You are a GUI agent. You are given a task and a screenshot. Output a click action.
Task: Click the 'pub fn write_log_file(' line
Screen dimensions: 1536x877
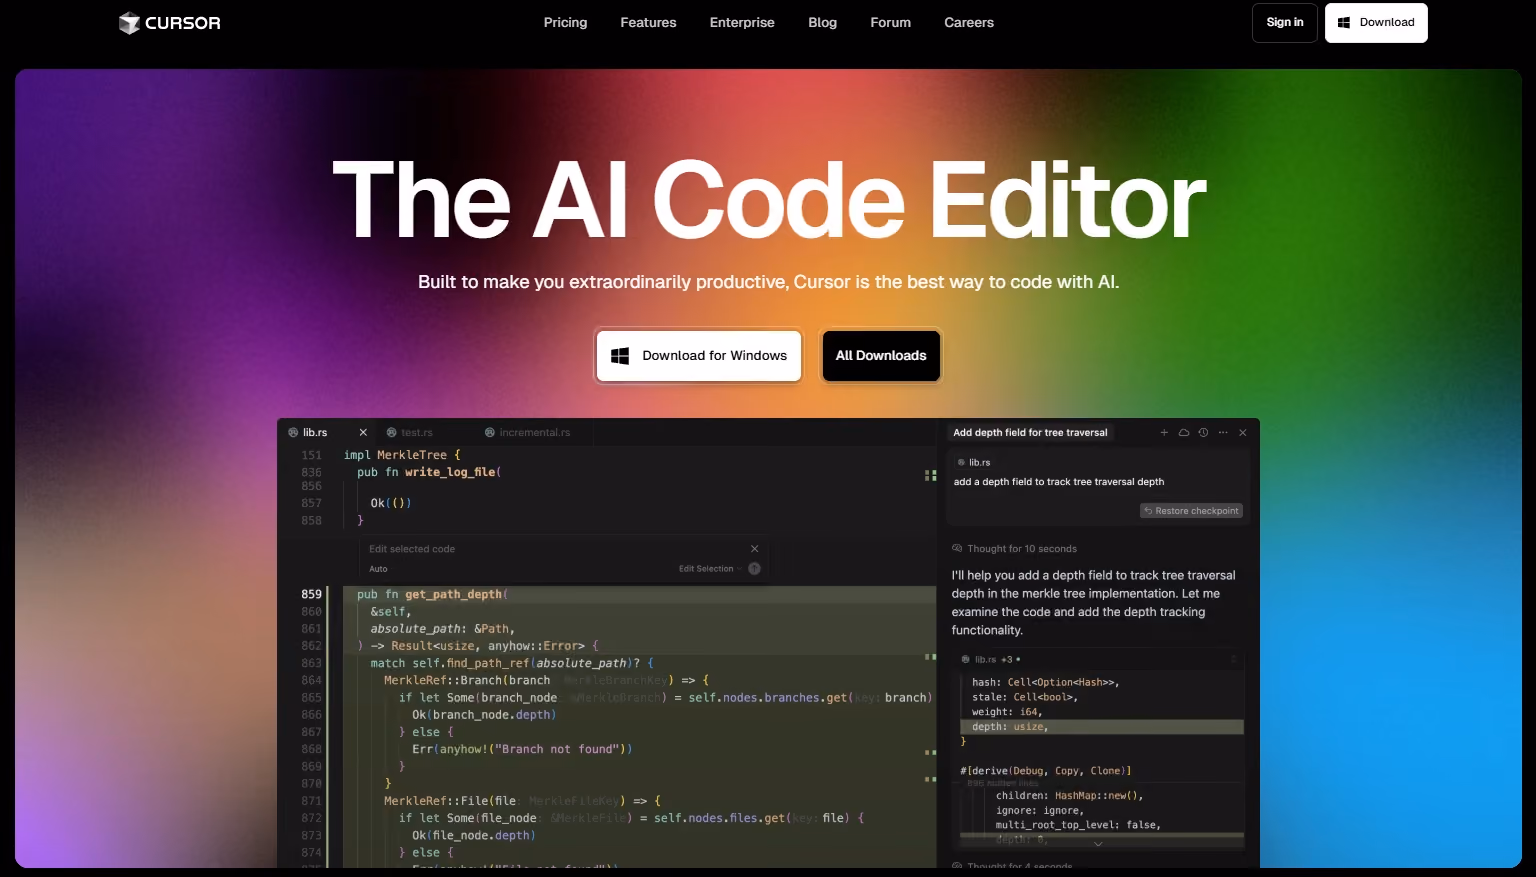point(429,472)
